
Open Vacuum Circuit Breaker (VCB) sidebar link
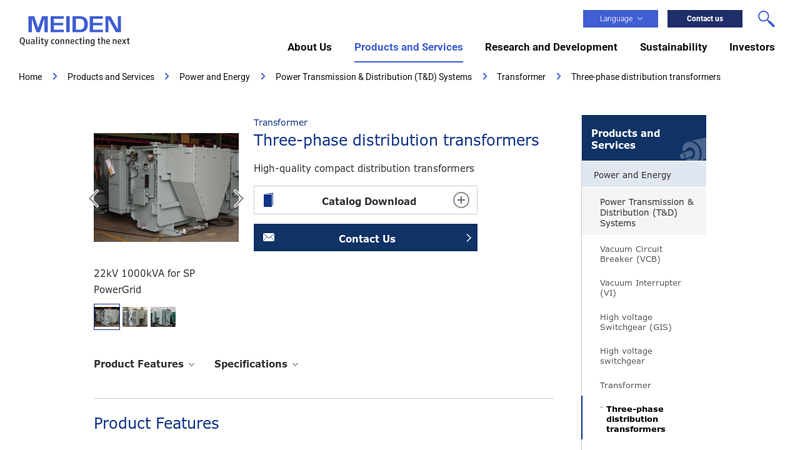click(x=631, y=254)
